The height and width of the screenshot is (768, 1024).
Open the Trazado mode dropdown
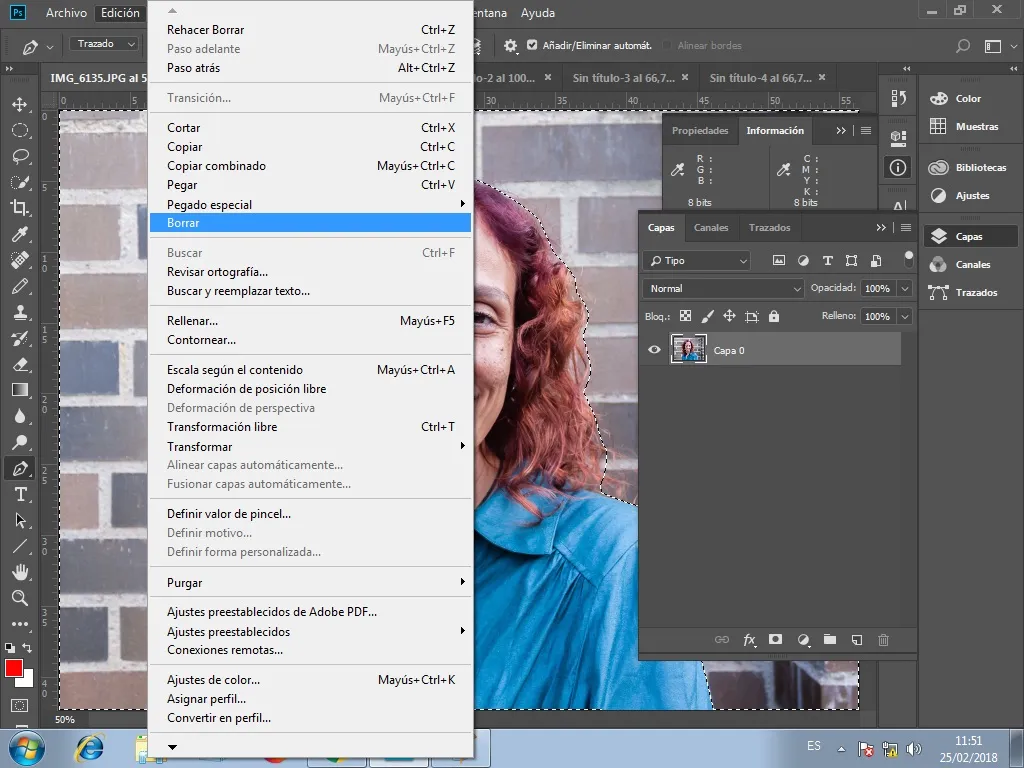tap(104, 44)
